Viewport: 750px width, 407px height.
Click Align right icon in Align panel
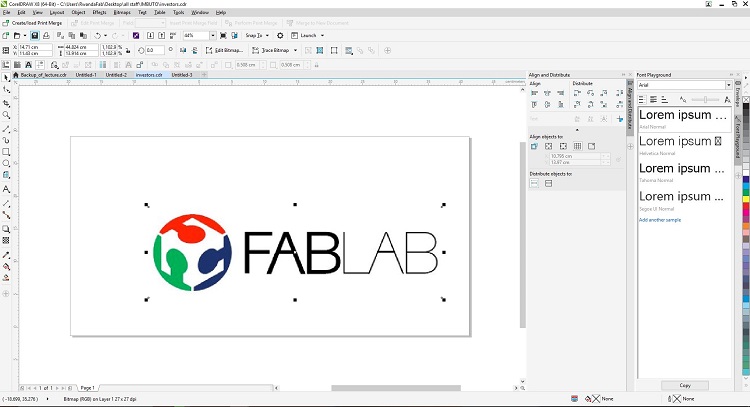coord(561,93)
